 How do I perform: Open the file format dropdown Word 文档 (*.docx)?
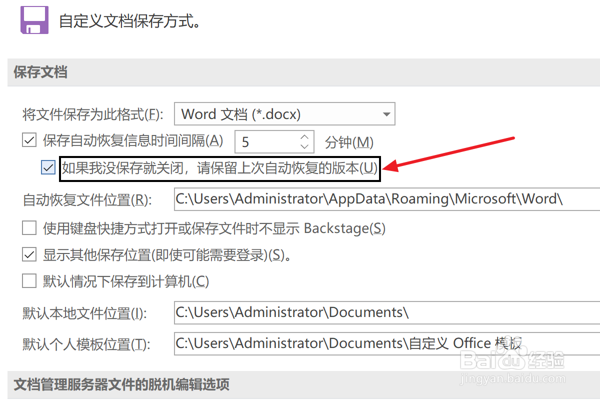285,114
